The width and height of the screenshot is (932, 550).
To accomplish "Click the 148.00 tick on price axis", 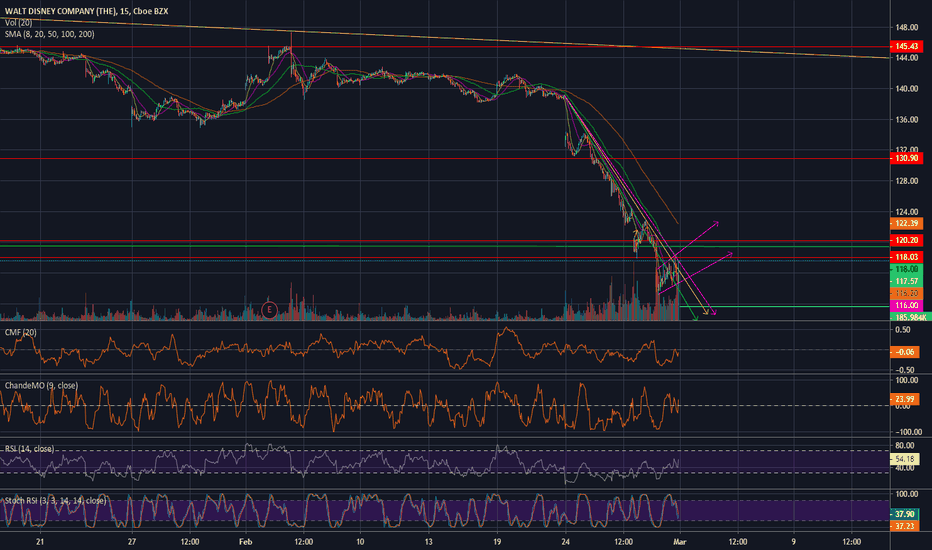I will 907,27.
